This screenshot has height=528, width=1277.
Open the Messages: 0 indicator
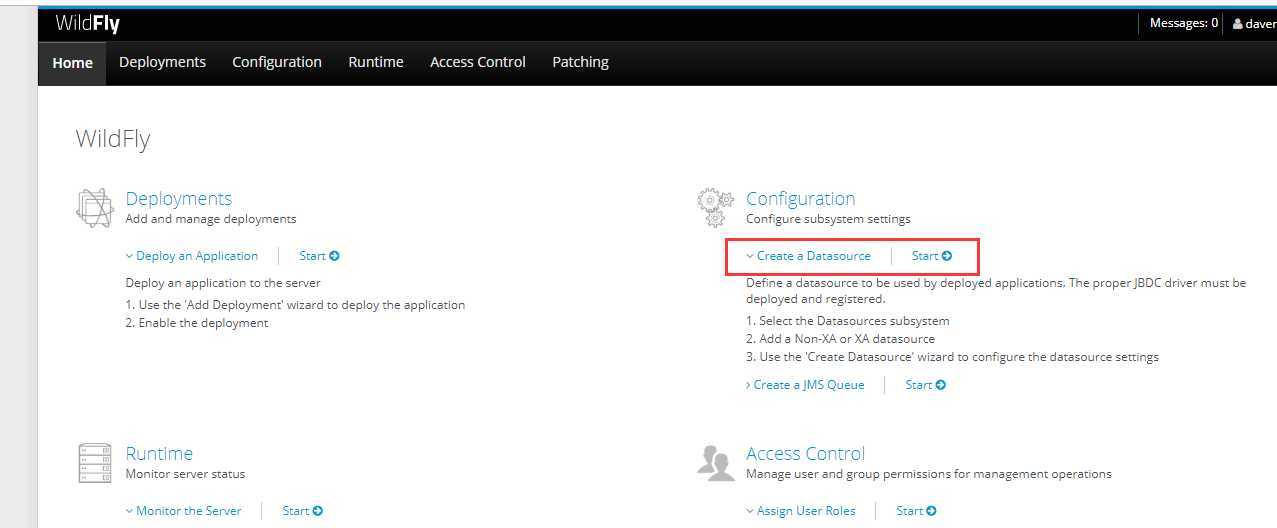(1184, 23)
